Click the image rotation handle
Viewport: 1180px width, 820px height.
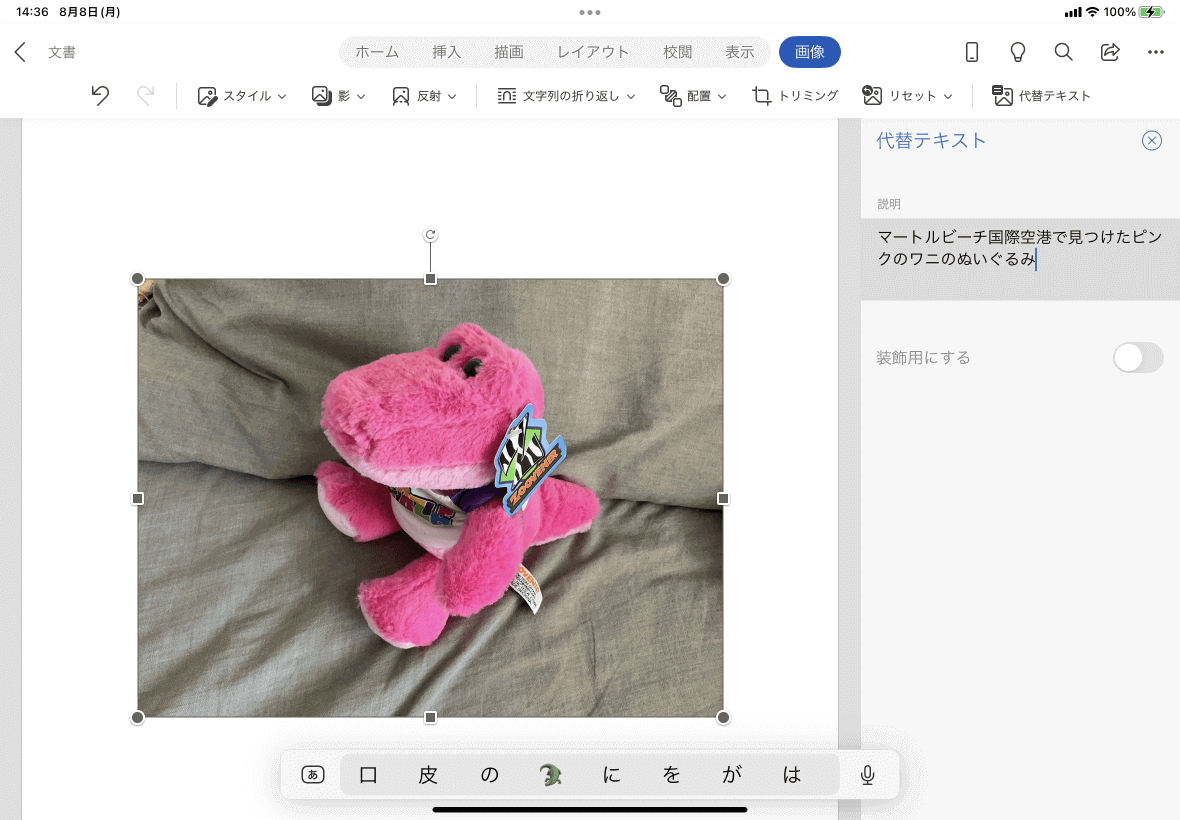(x=430, y=235)
